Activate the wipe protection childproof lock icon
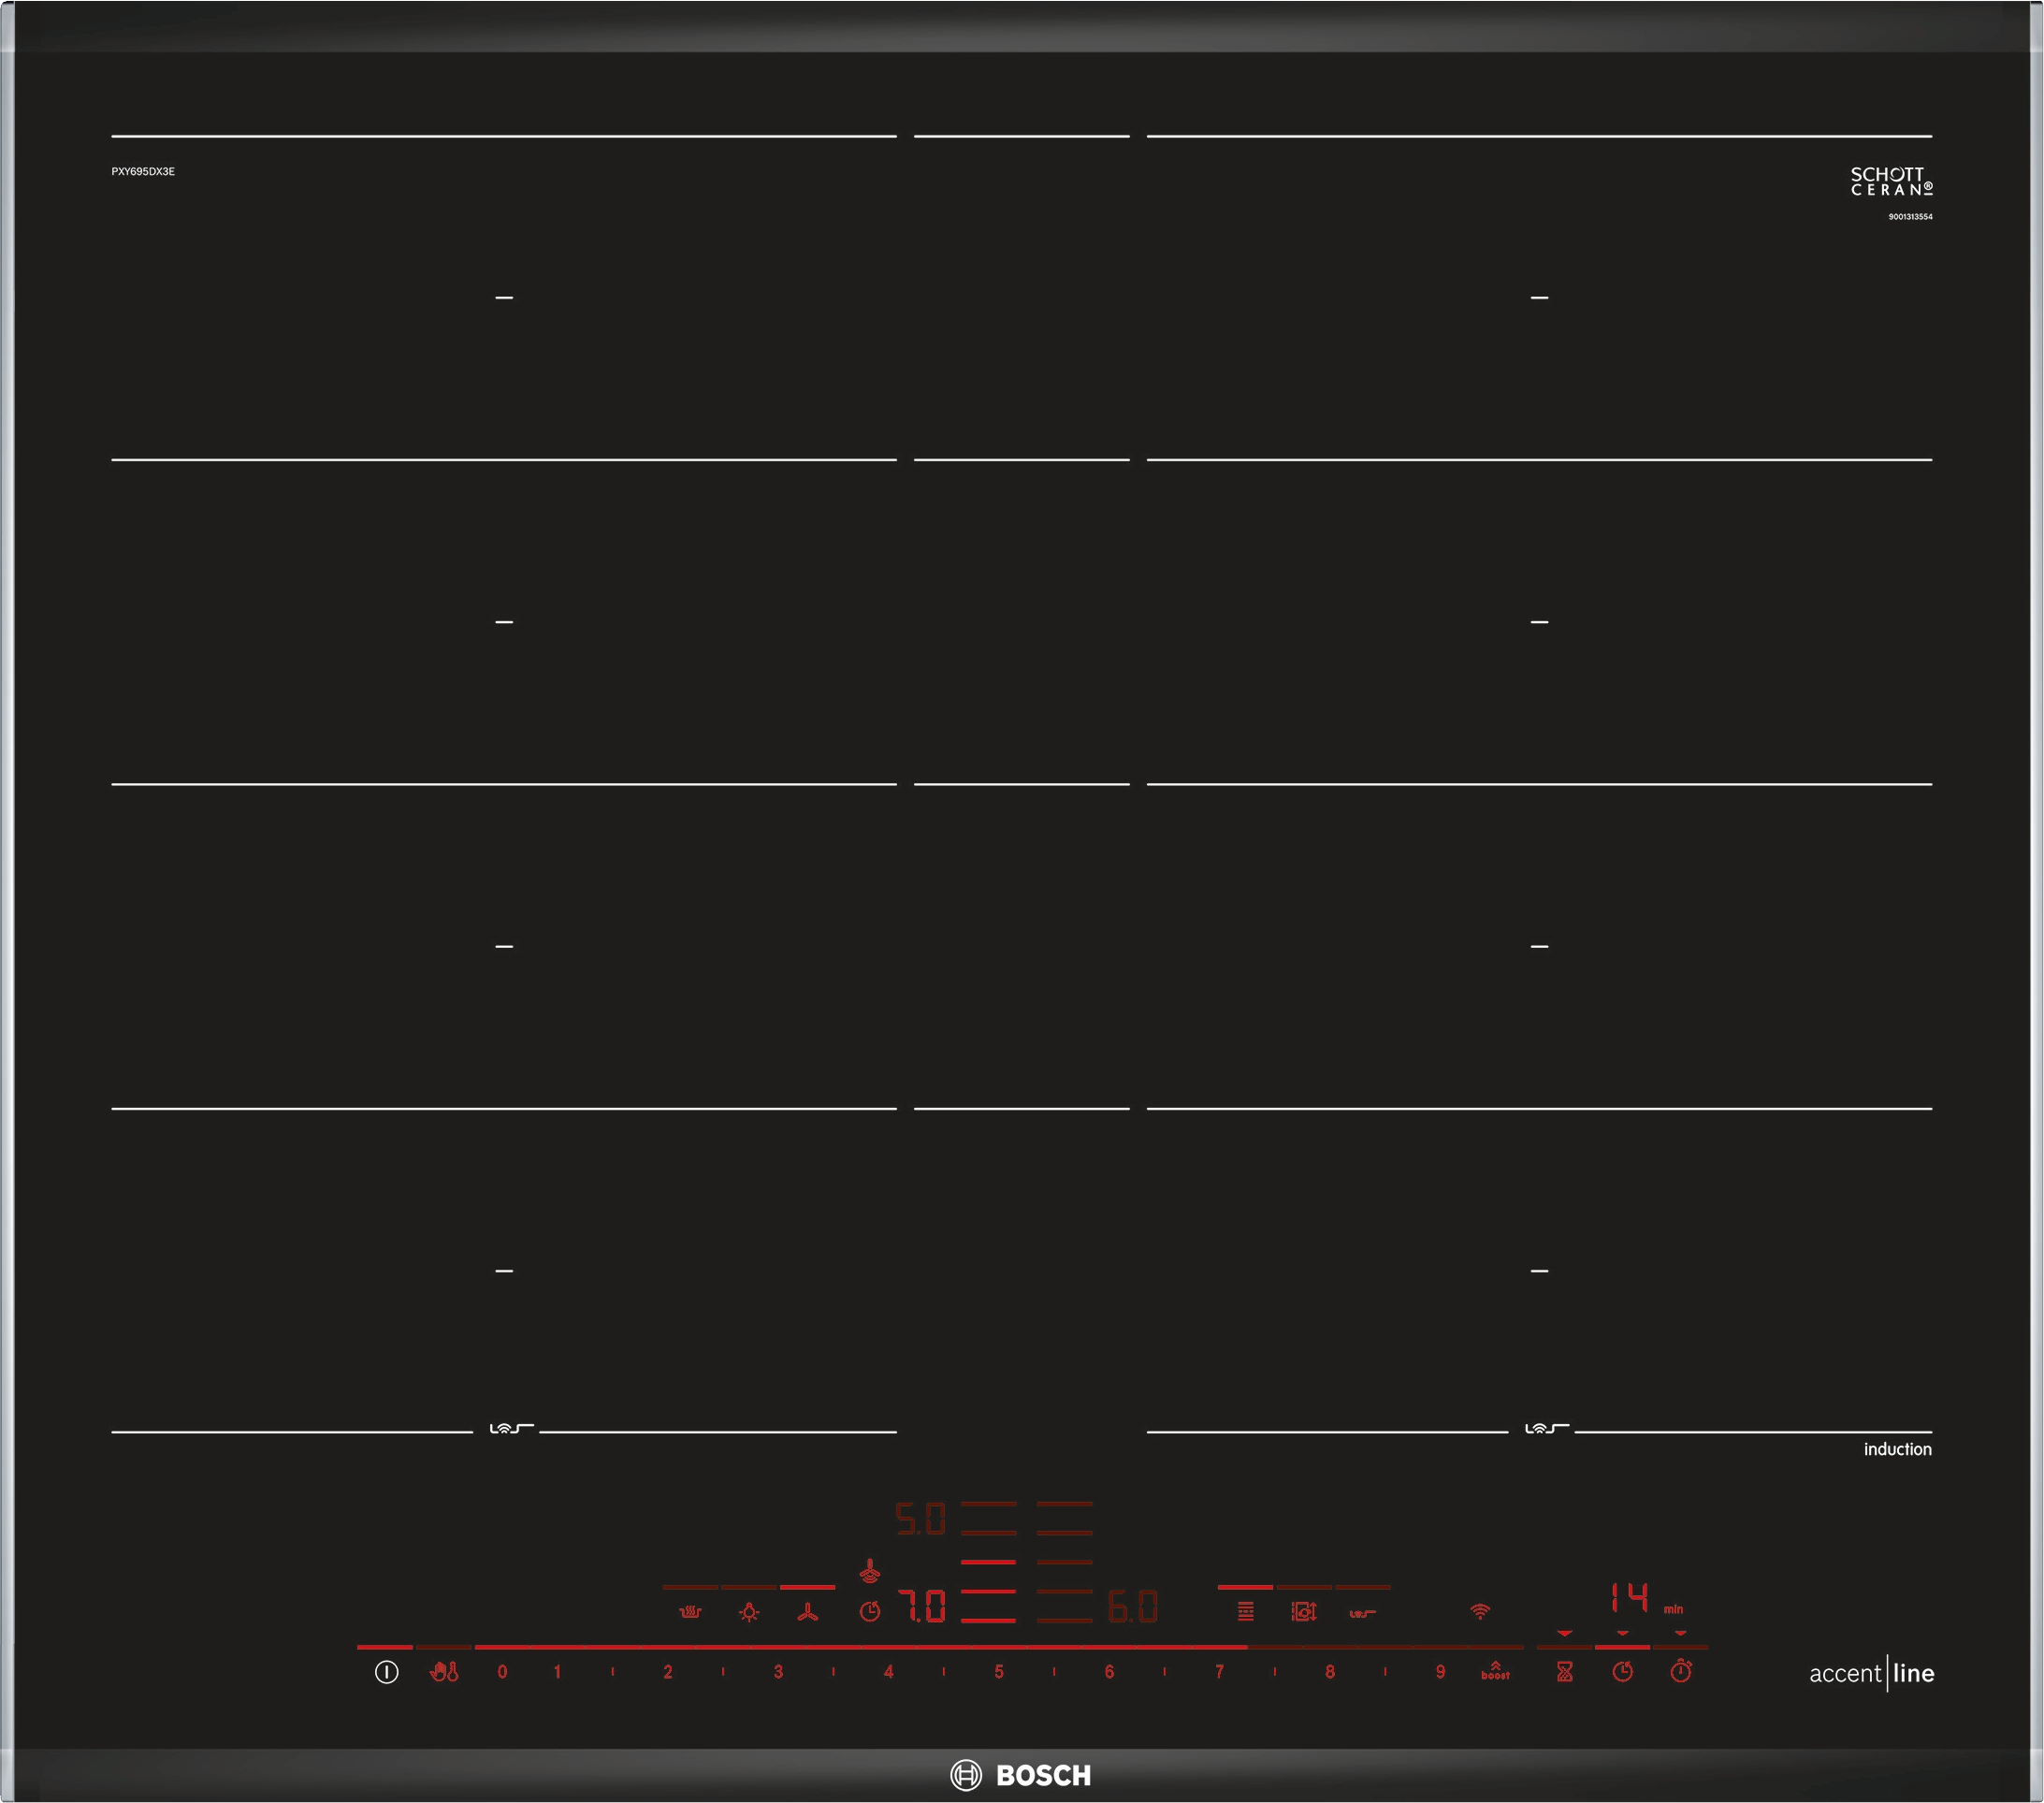 [x=444, y=1671]
